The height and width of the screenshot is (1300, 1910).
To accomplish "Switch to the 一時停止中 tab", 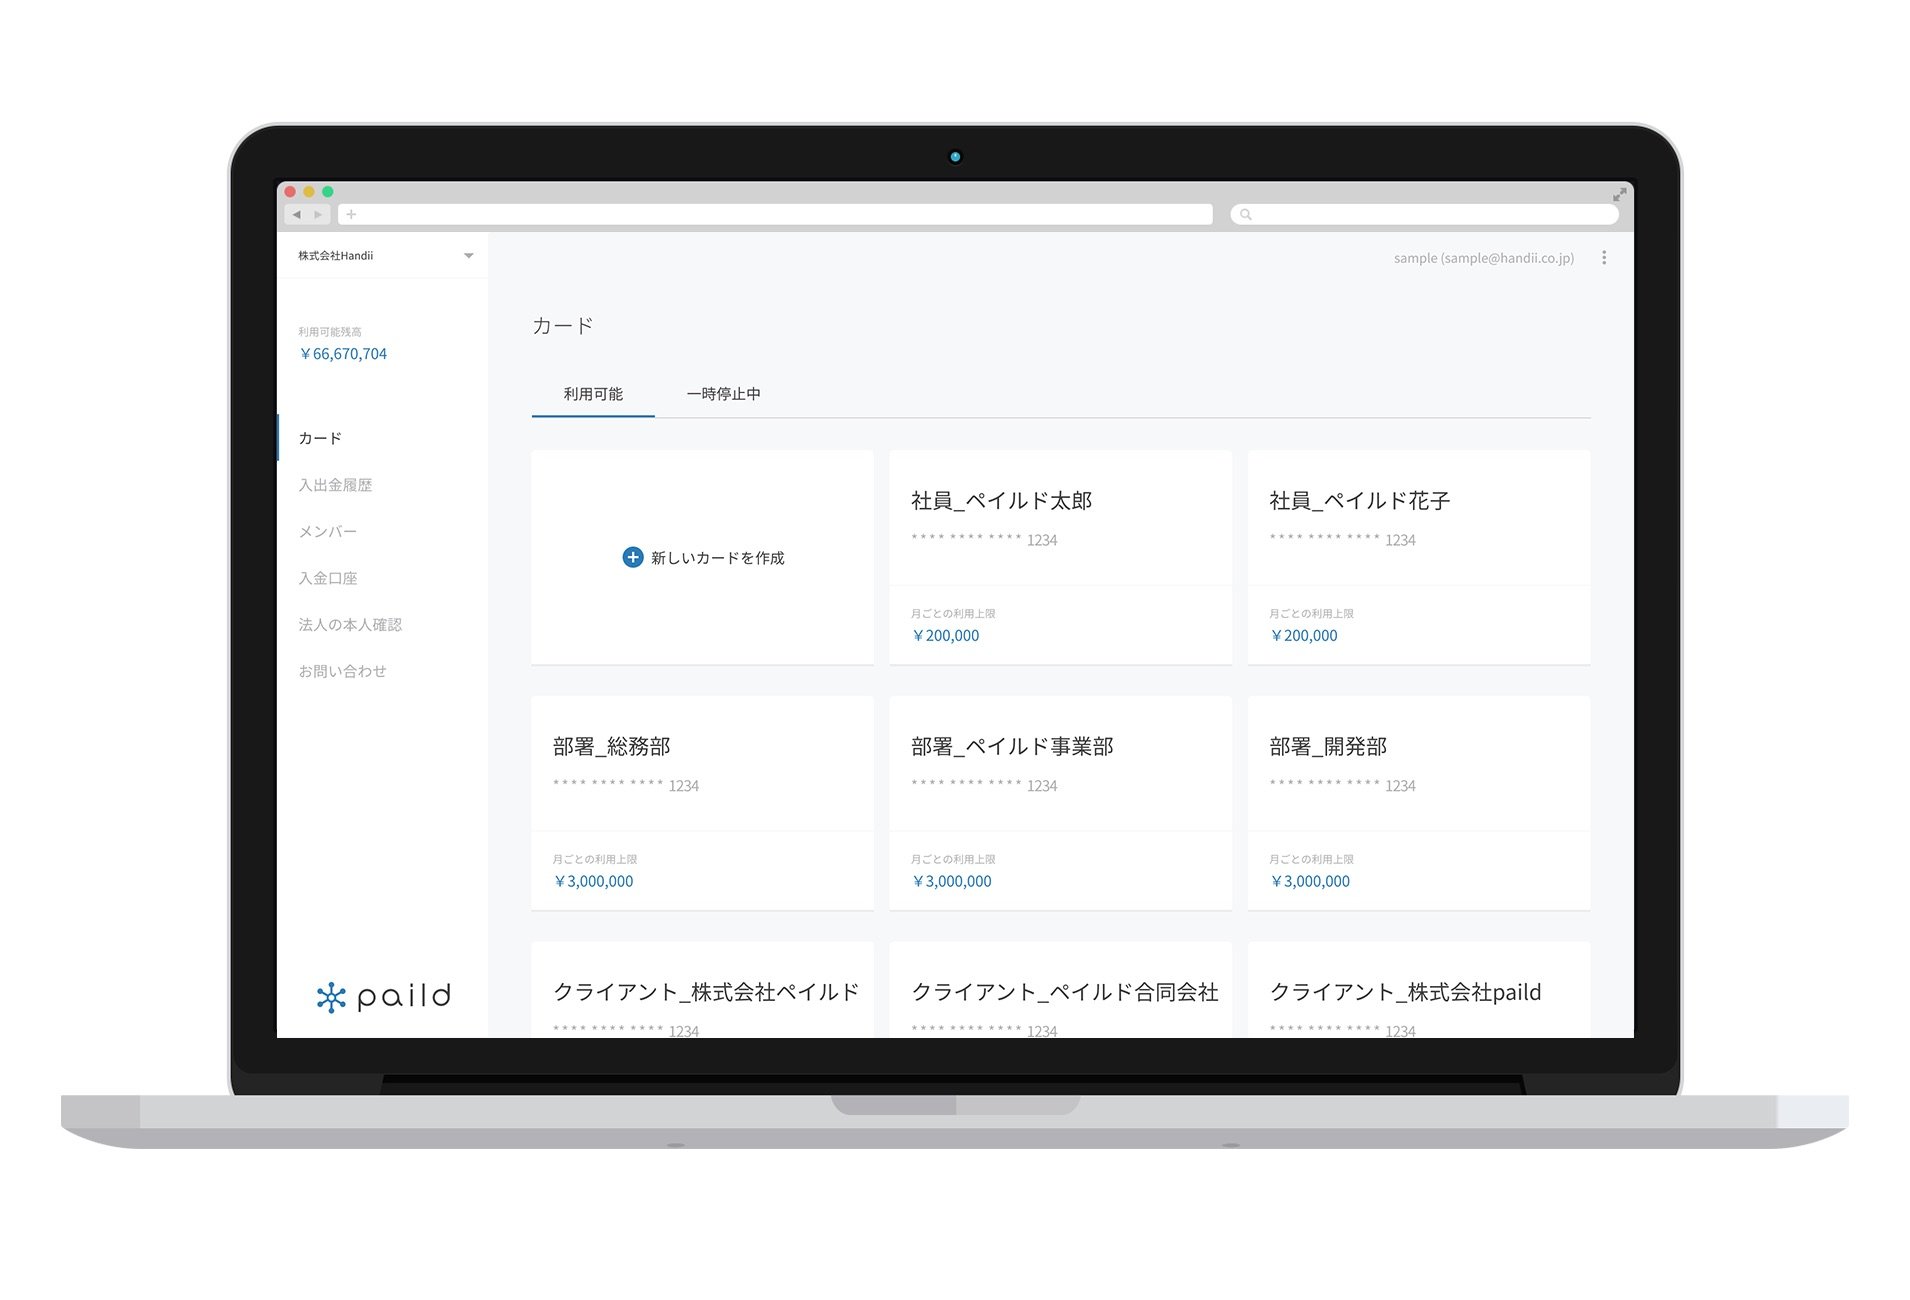I will tap(723, 394).
